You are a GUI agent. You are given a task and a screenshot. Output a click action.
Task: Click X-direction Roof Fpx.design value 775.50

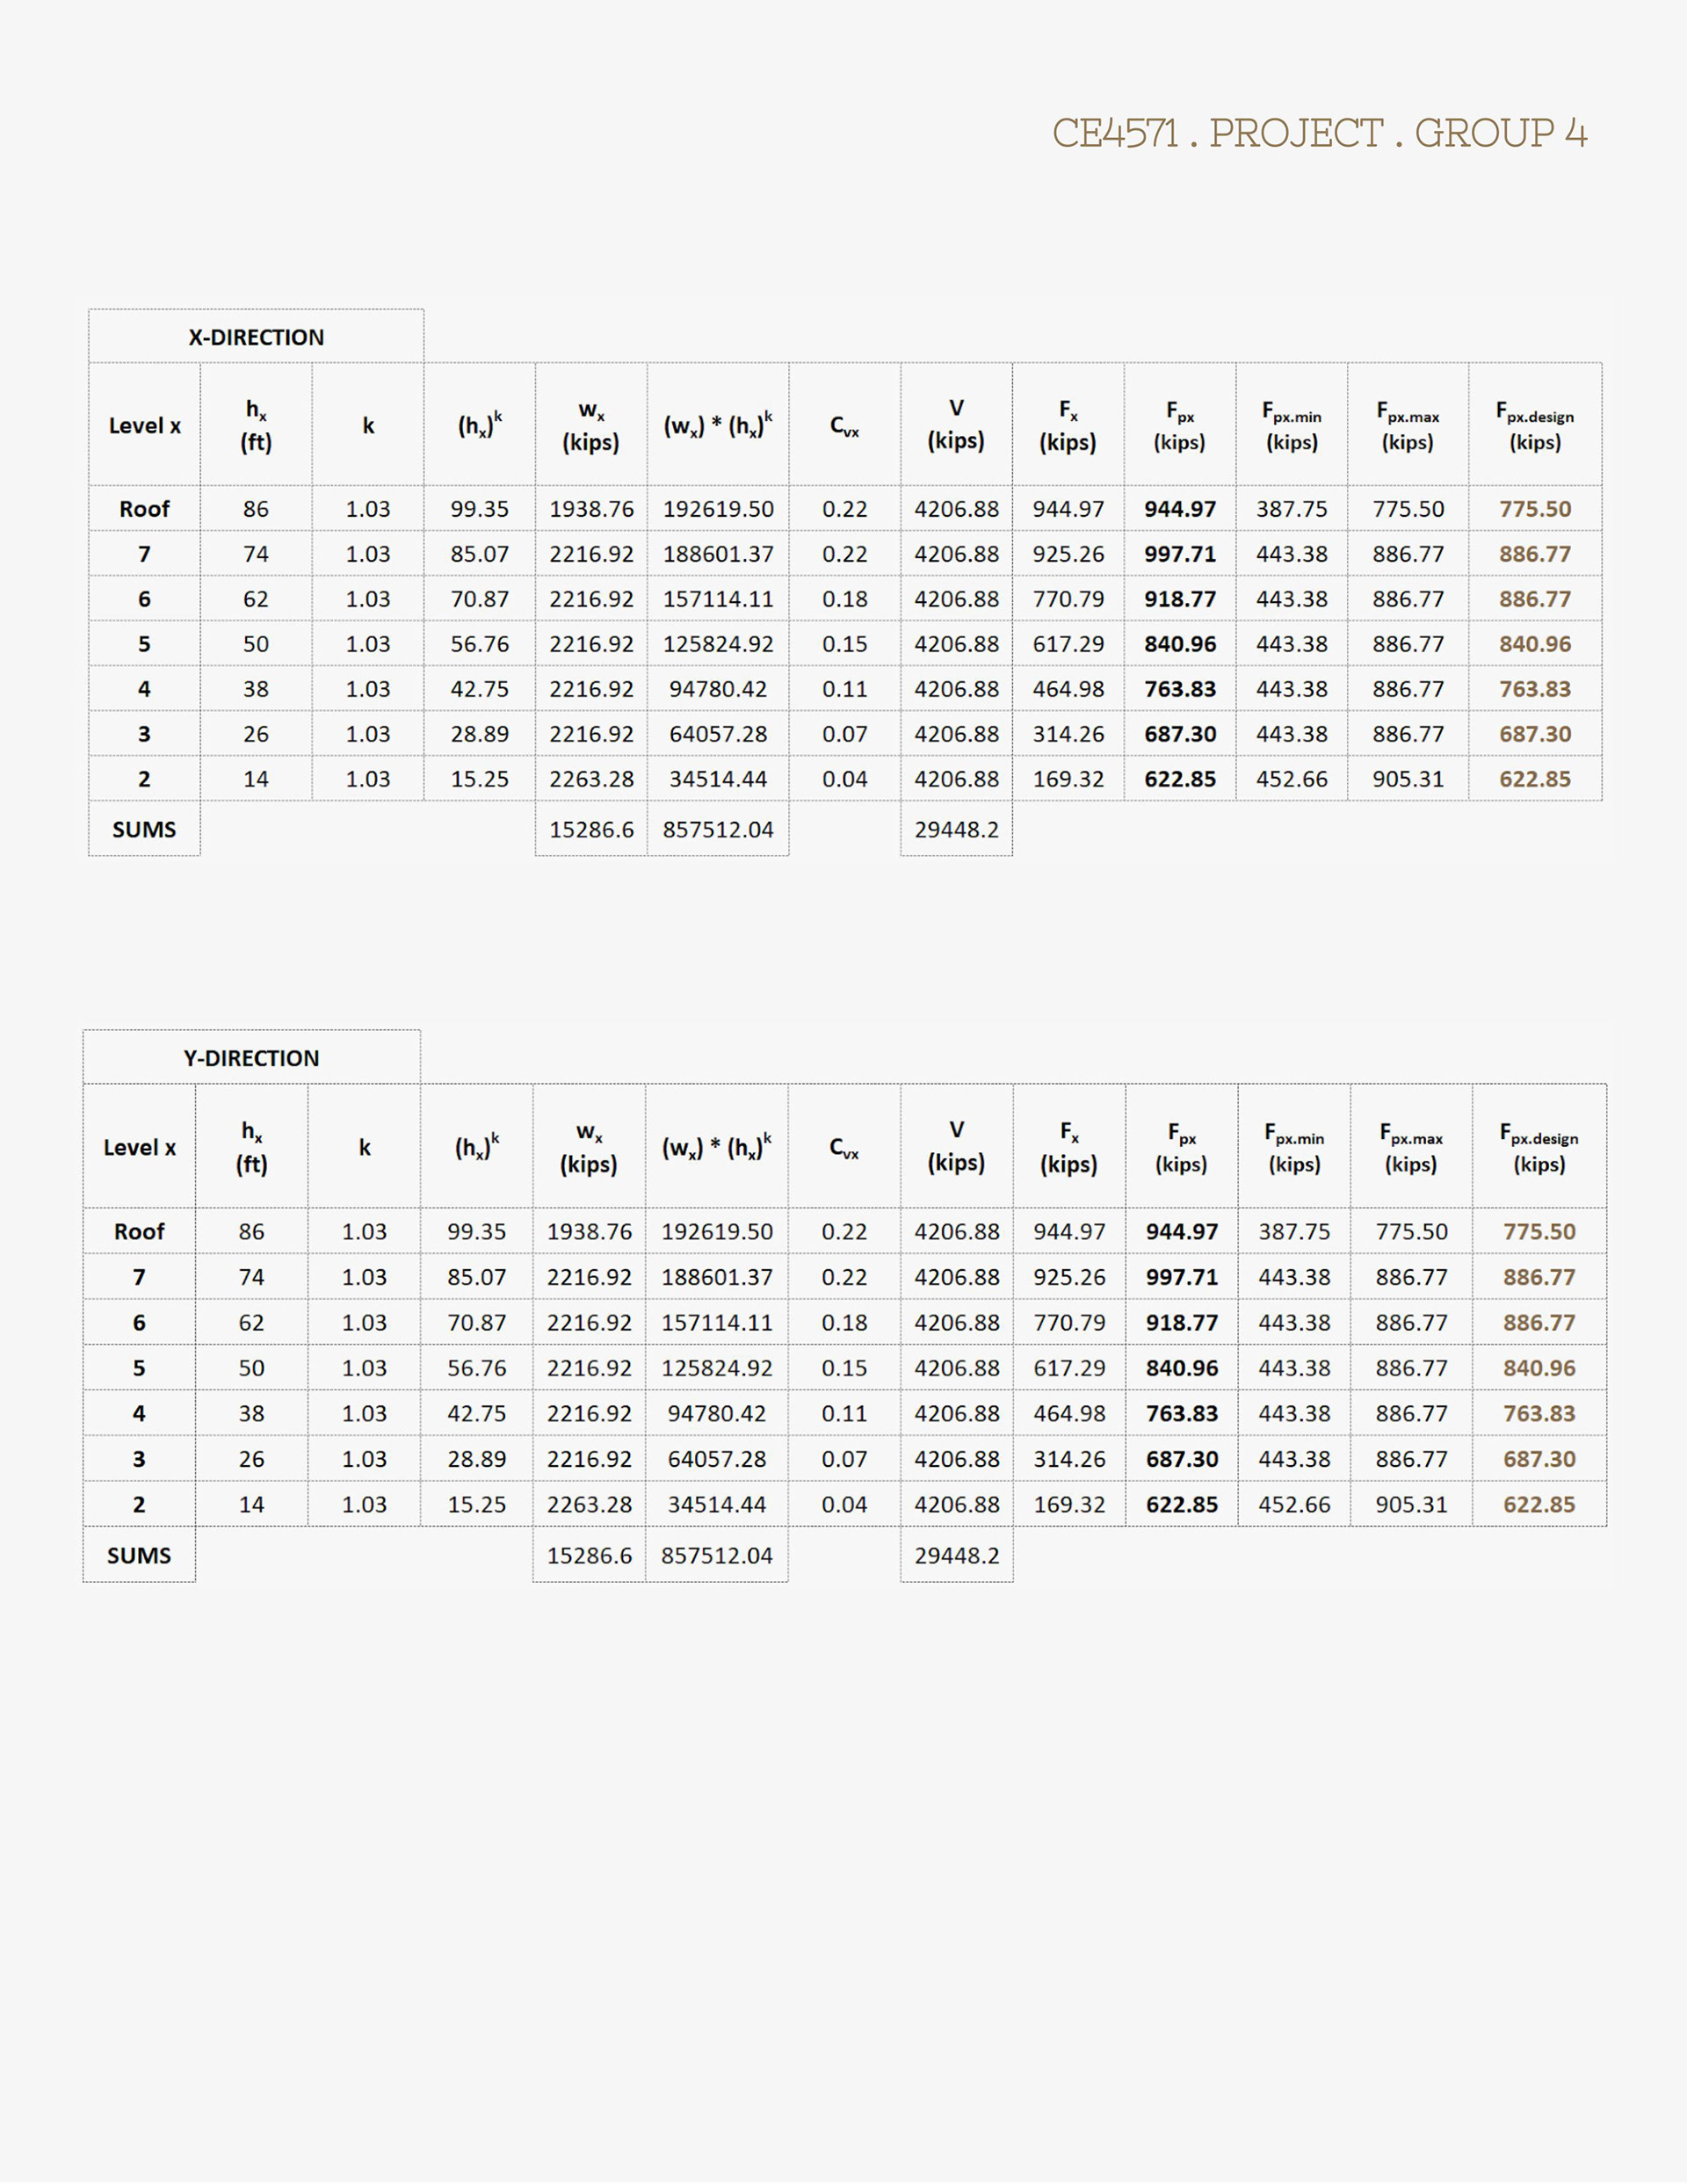(1535, 509)
